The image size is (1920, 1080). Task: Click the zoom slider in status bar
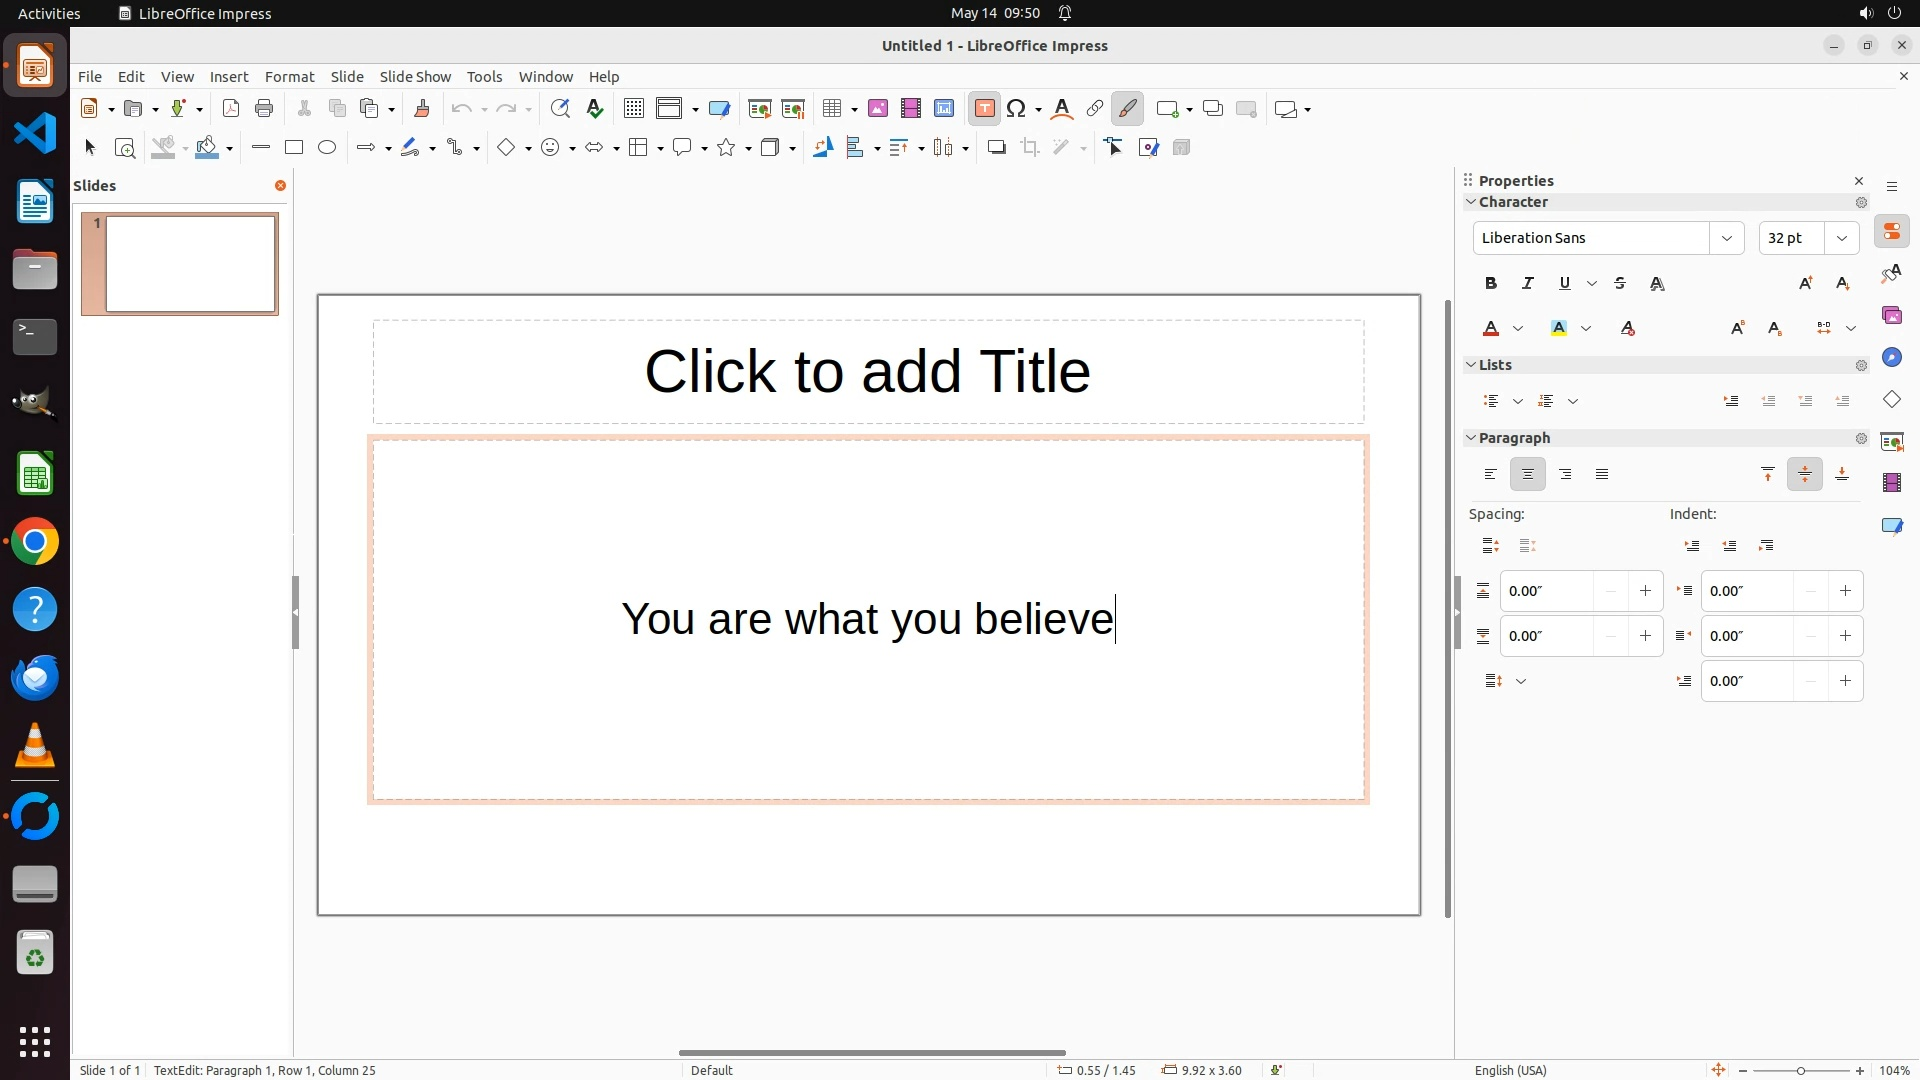[1801, 1071]
